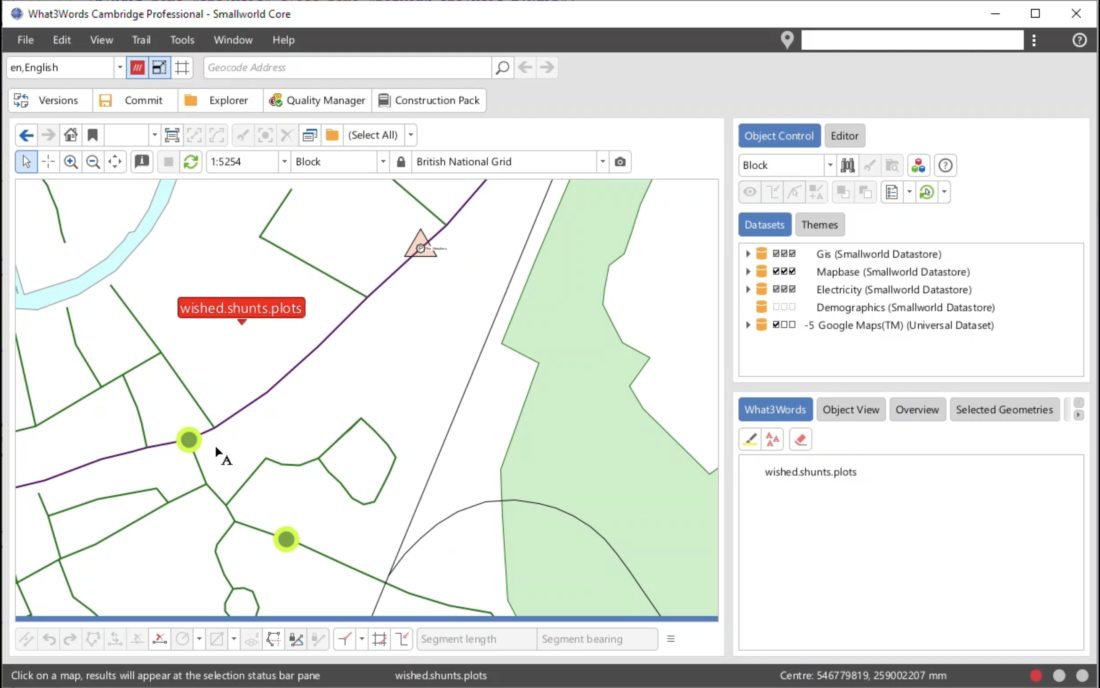This screenshot has width=1100, height=688.
Task: Click the Segment length field
Action: pos(476,639)
